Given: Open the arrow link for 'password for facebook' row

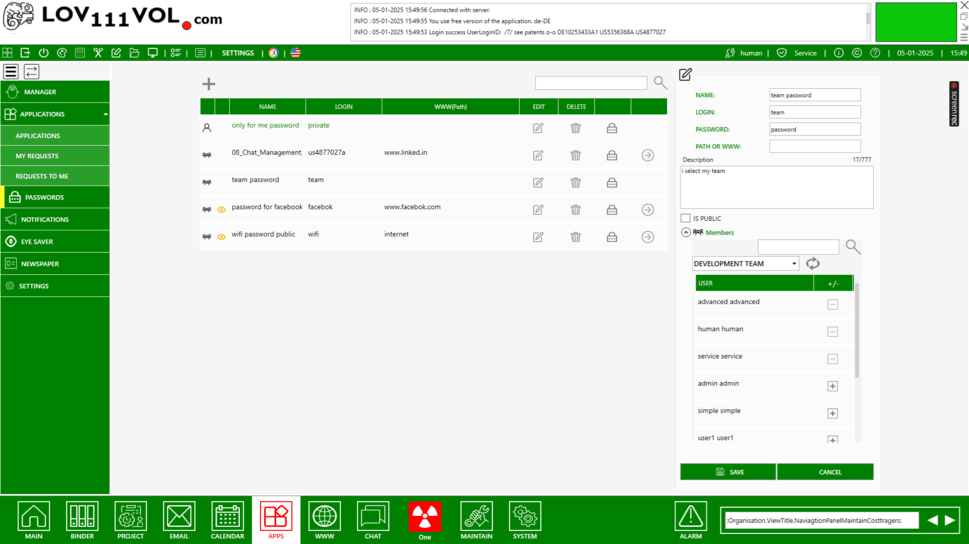Looking at the screenshot, I should click(x=648, y=210).
